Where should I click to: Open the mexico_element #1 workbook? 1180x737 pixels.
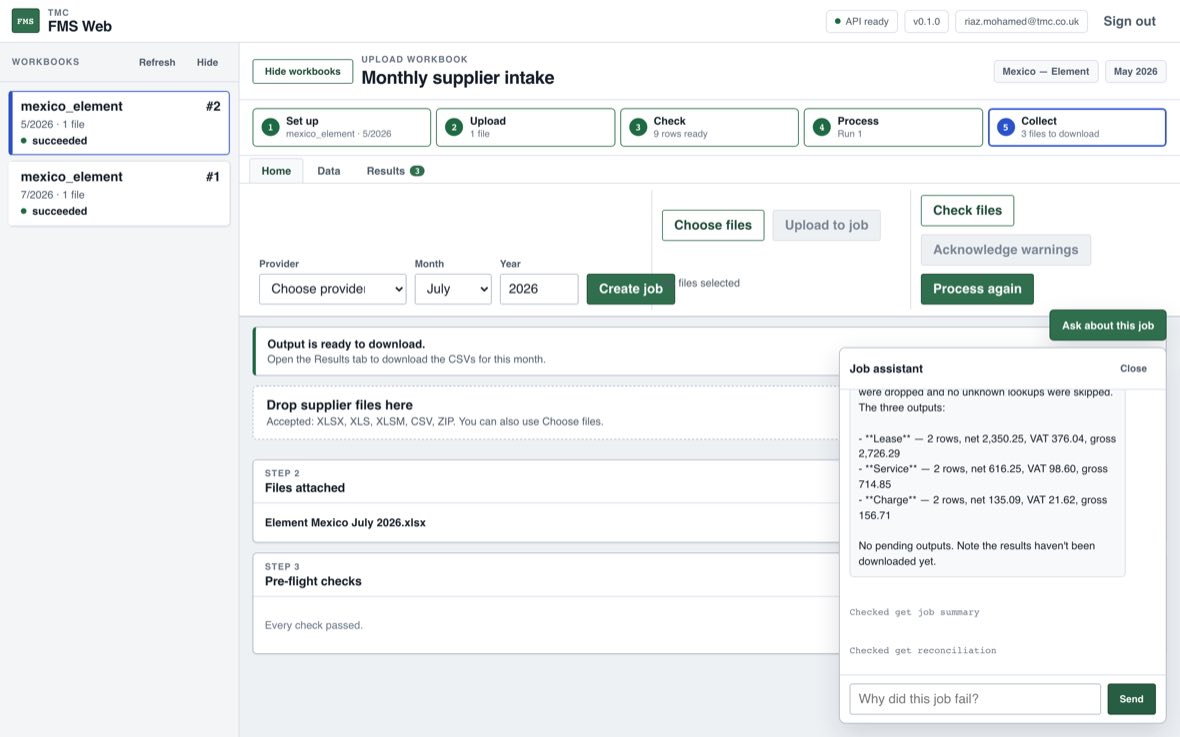(x=119, y=193)
